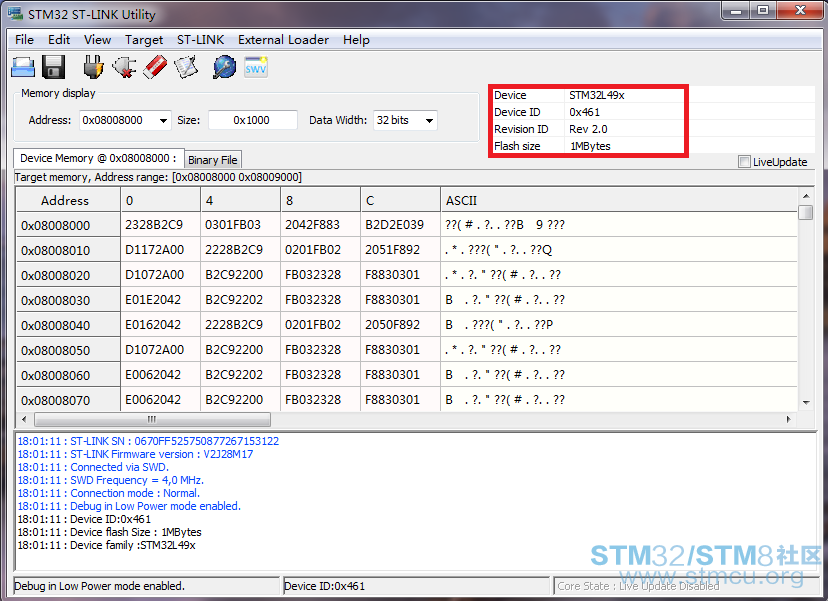This screenshot has height=601, width=828.
Task: Select memory cell D1172A00
Action: coord(161,250)
